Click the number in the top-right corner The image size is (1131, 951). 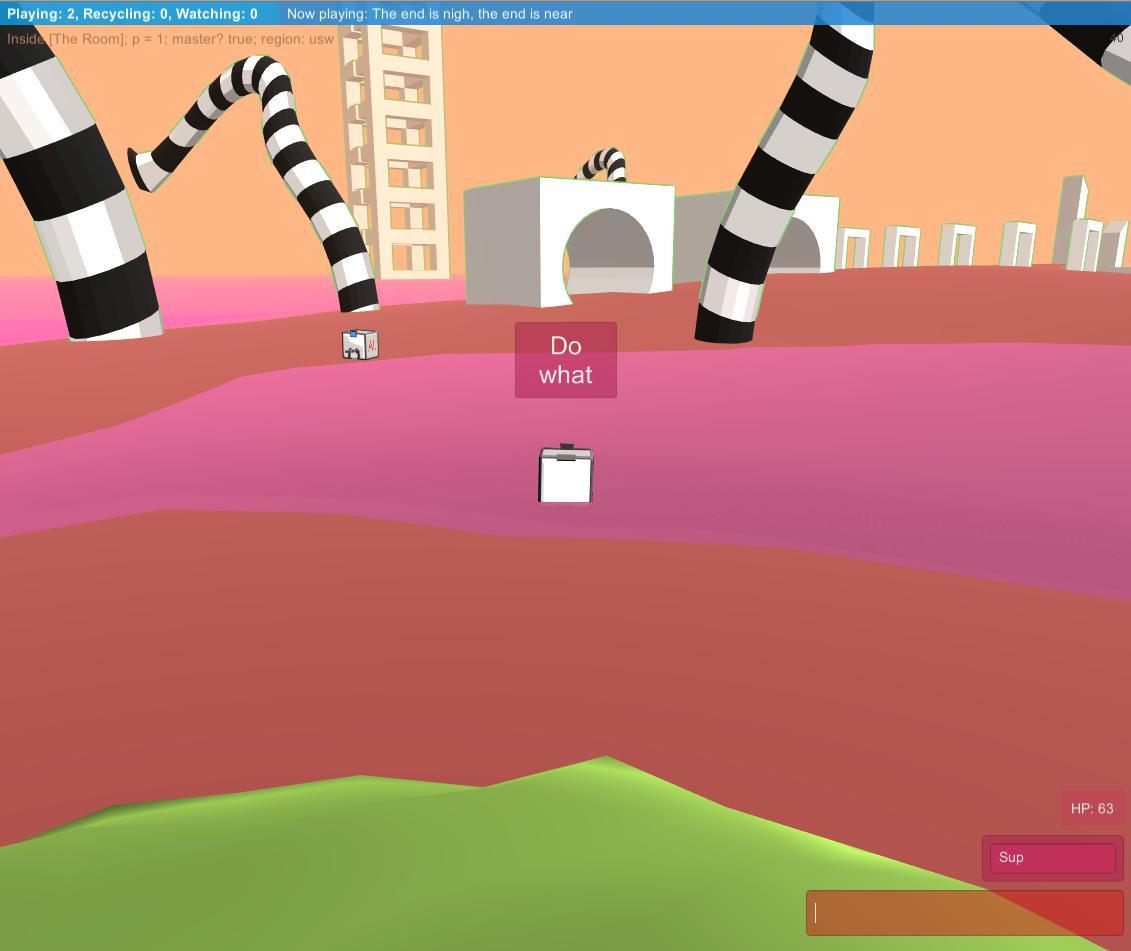pos(1115,39)
